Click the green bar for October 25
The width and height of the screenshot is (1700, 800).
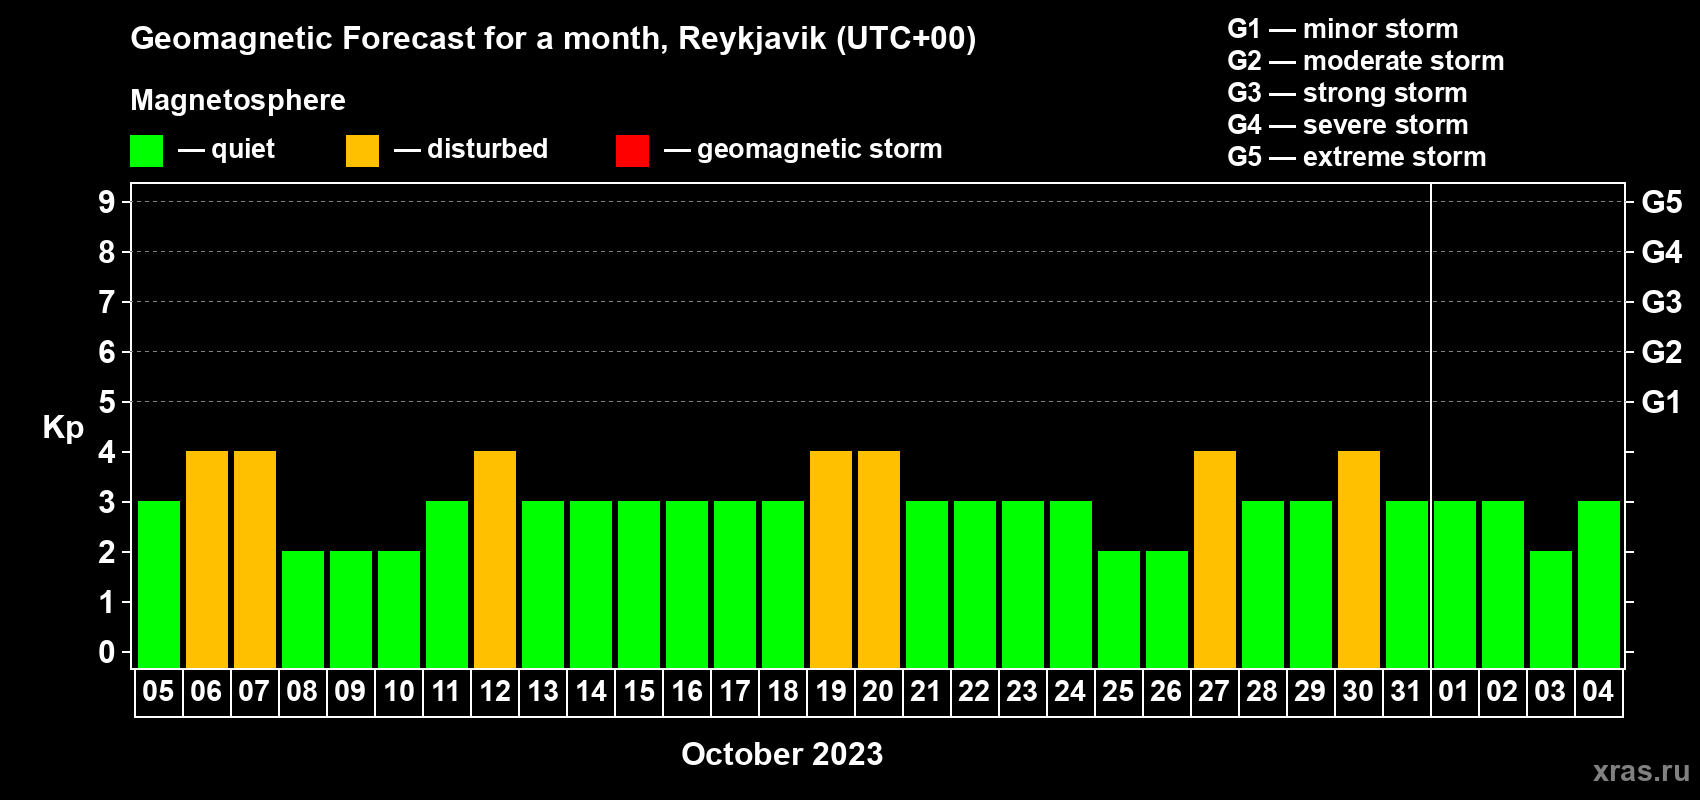(x=1119, y=609)
